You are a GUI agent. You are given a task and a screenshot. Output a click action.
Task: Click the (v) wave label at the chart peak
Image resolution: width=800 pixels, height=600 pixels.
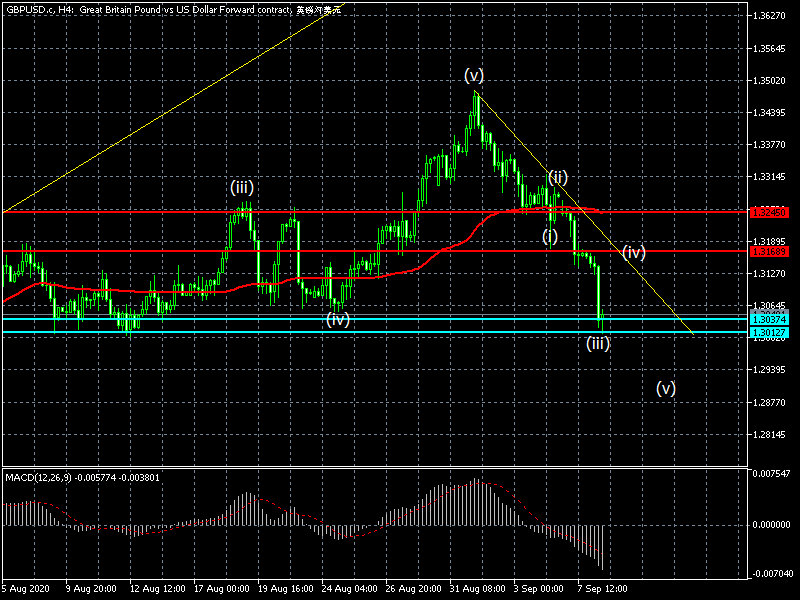coord(474,75)
